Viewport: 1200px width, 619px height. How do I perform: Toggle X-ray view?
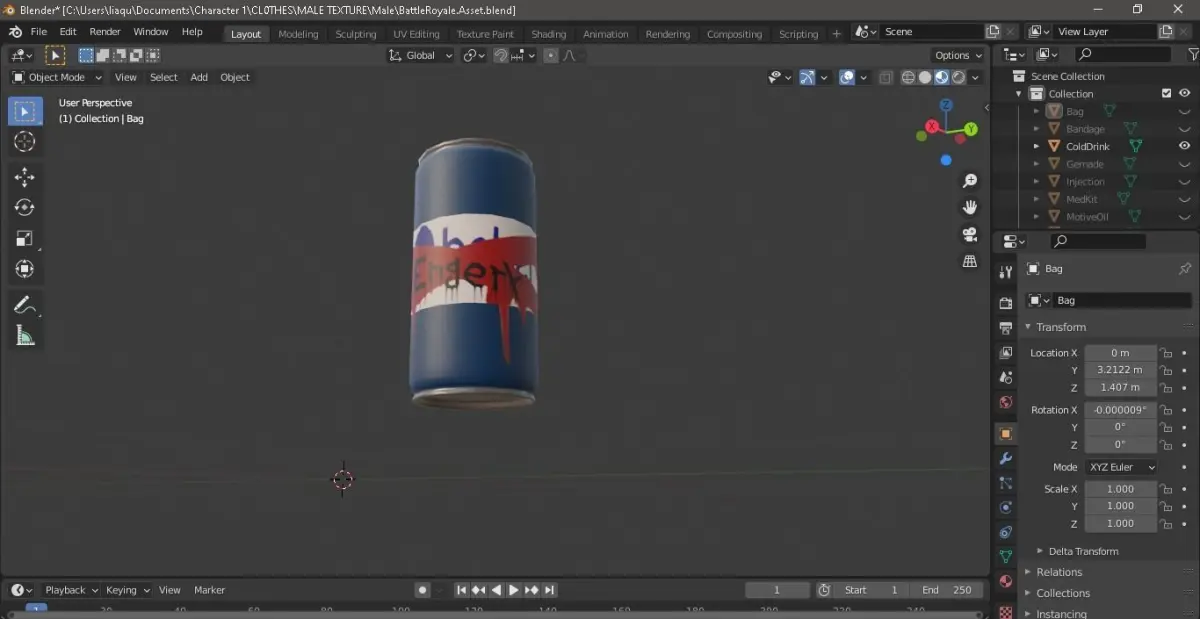(x=885, y=77)
